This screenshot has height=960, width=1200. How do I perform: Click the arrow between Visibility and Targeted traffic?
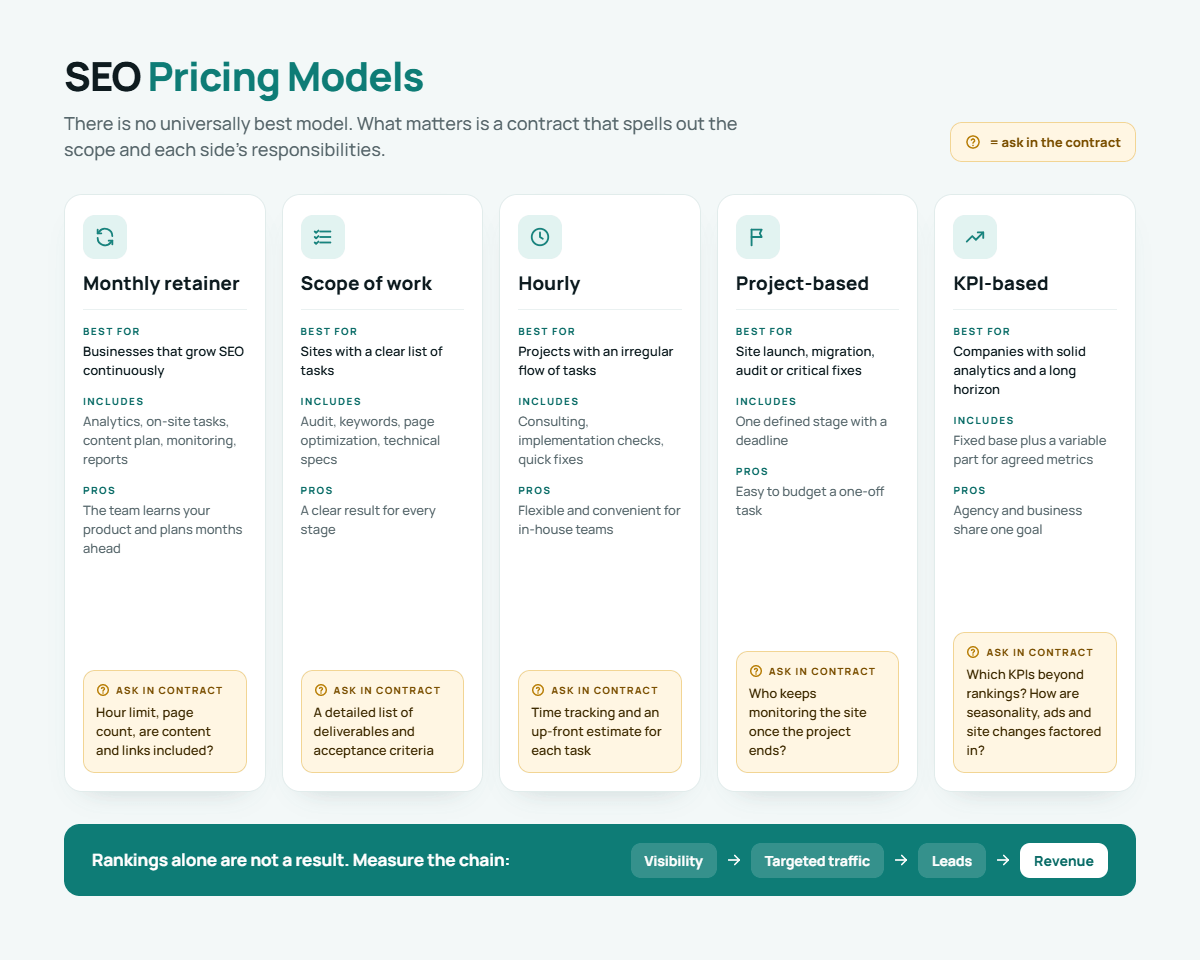tap(734, 860)
